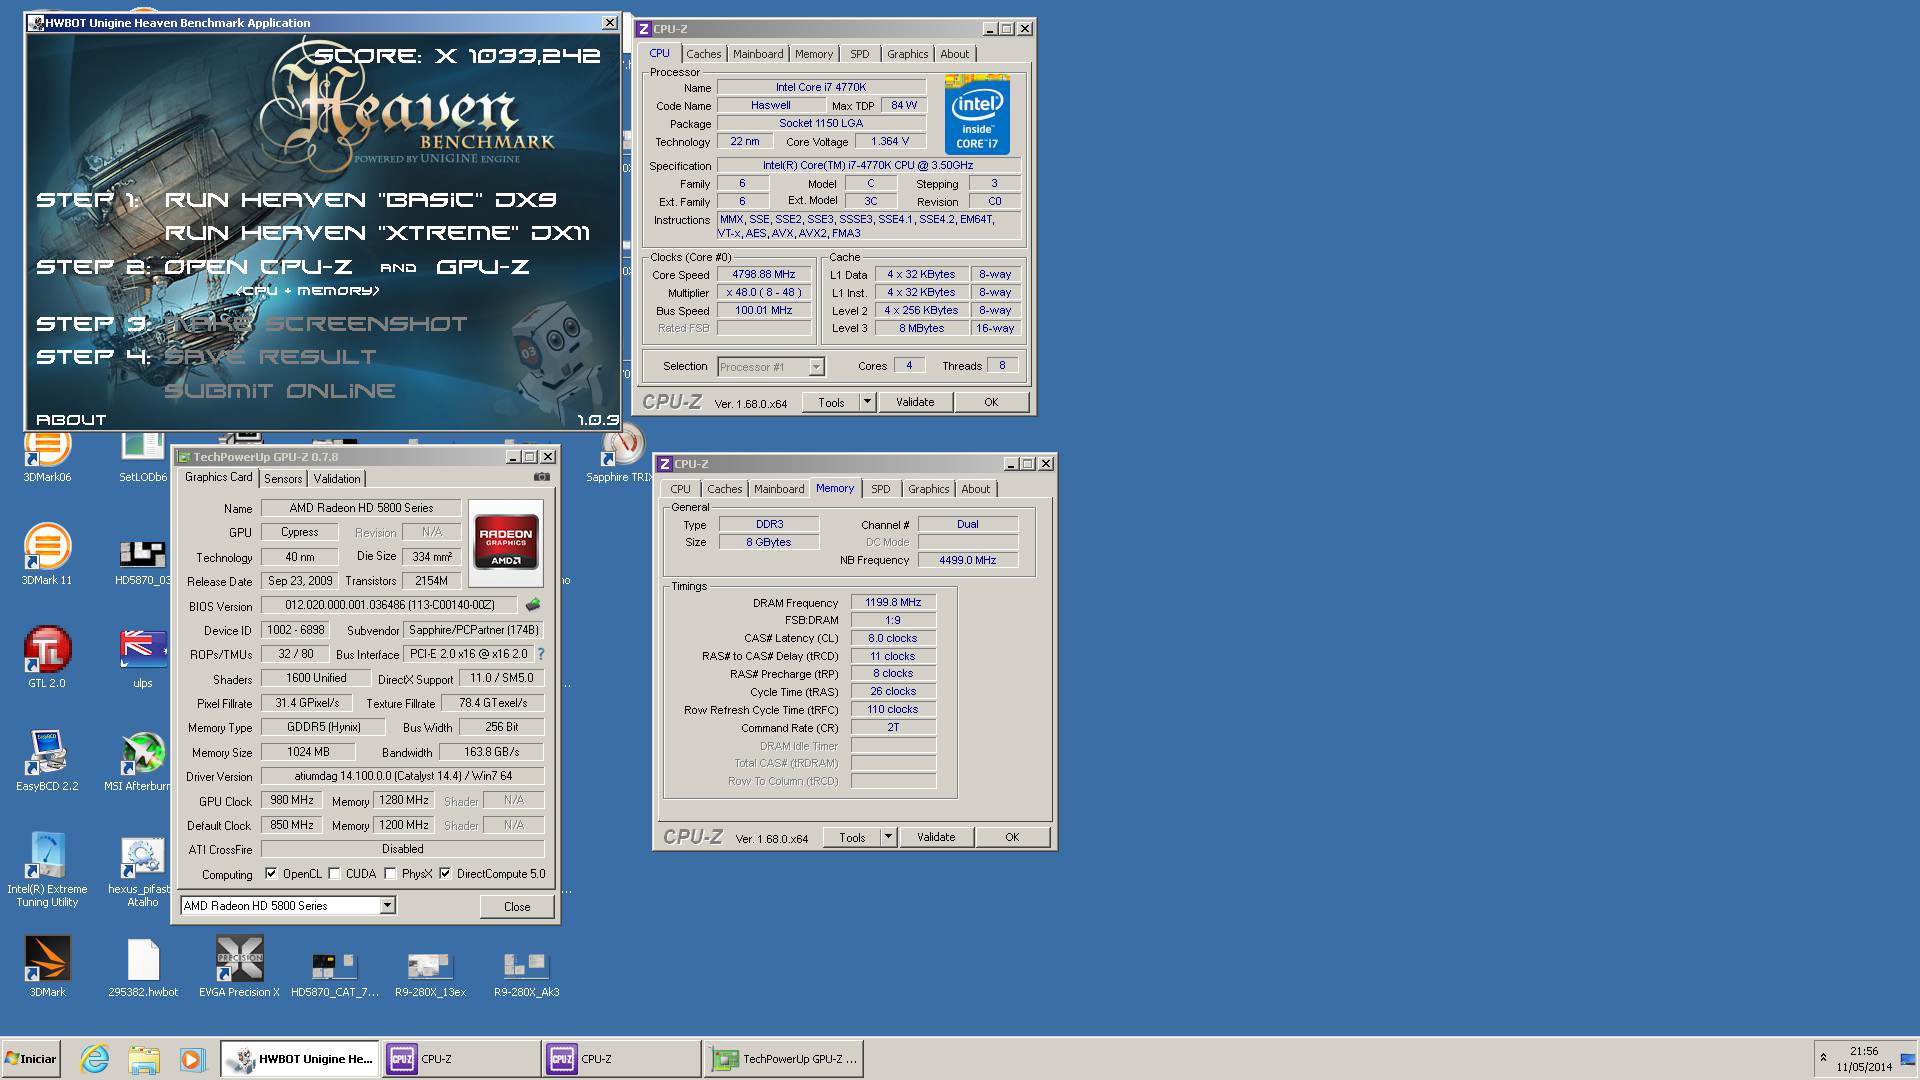Viewport: 1920px width, 1080px height.
Task: Click the Intel Core i7 logo in CPU-Z
Action: [x=977, y=114]
